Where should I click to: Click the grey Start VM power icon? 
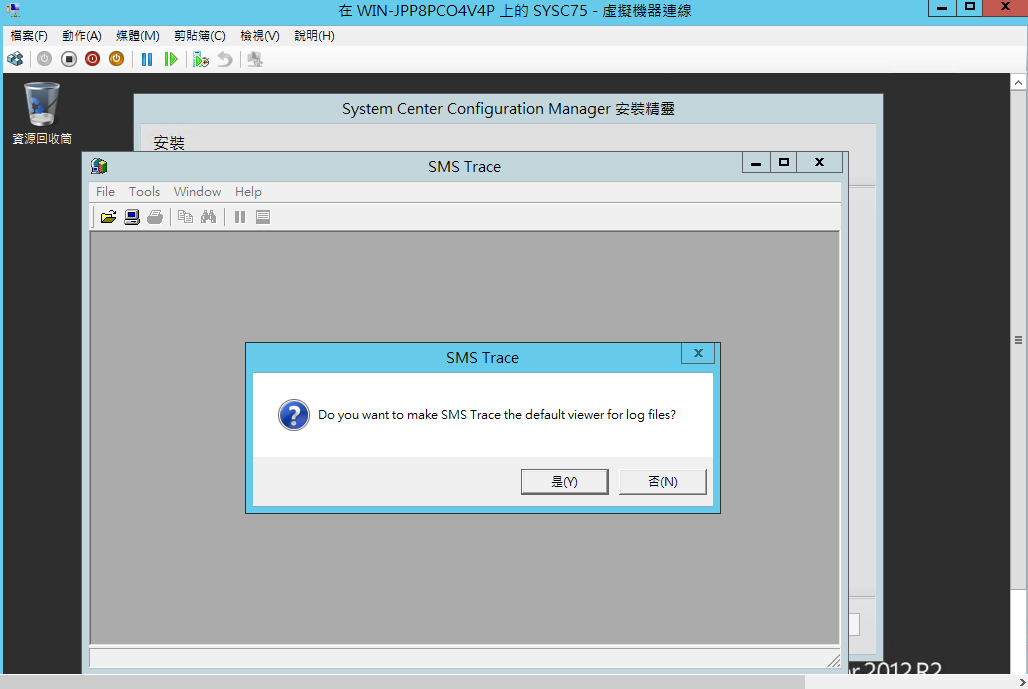44,59
